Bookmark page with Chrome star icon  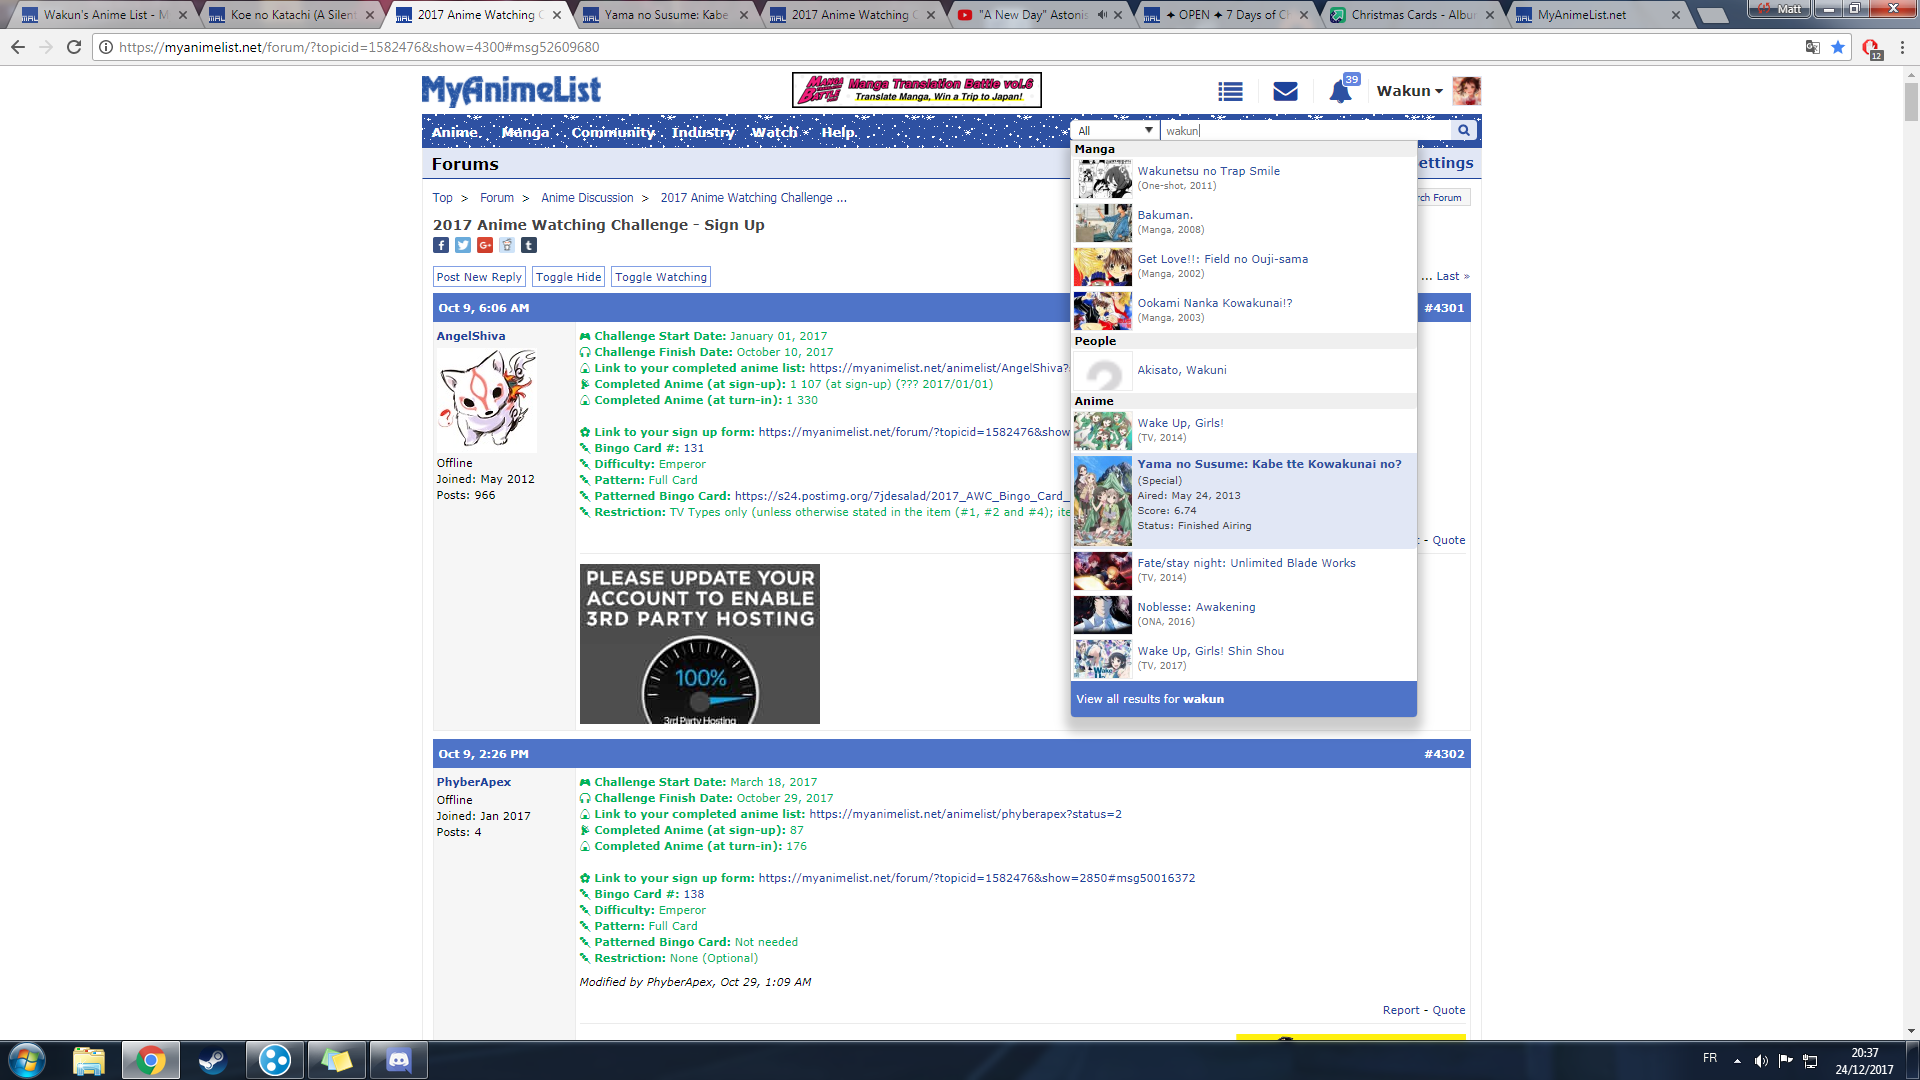1838,47
